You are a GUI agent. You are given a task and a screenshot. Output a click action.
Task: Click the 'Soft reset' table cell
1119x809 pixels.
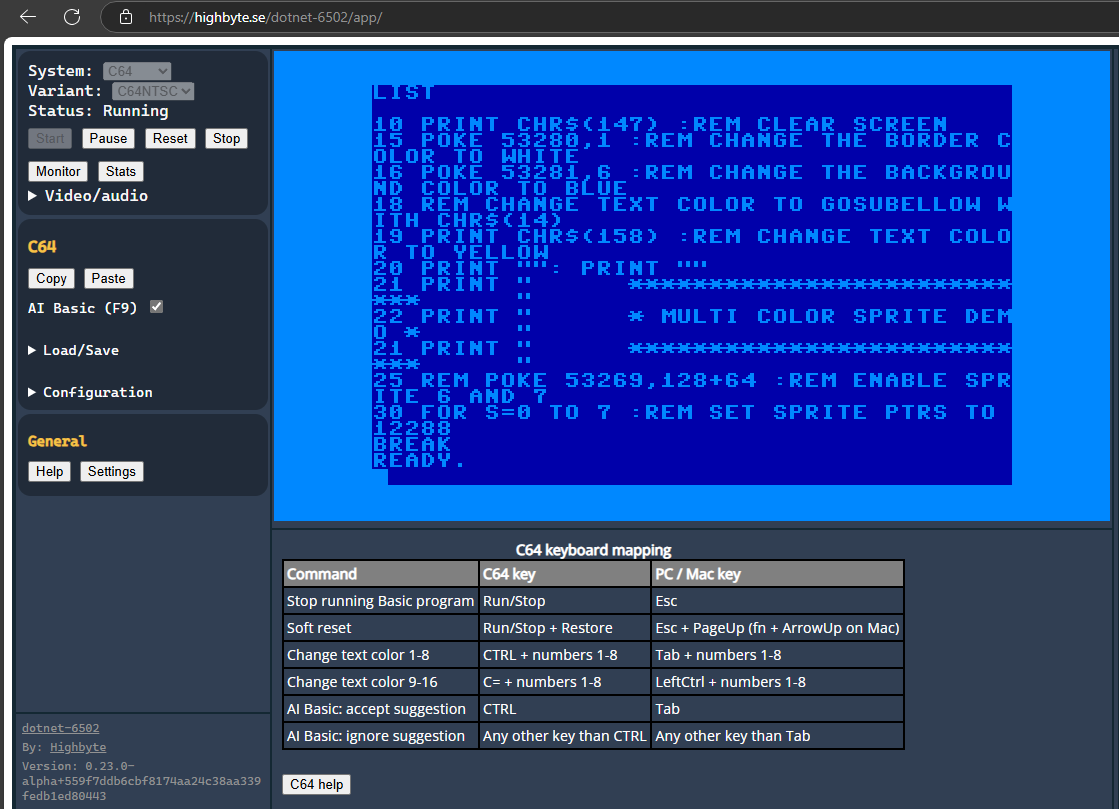pyautogui.click(x=380, y=628)
